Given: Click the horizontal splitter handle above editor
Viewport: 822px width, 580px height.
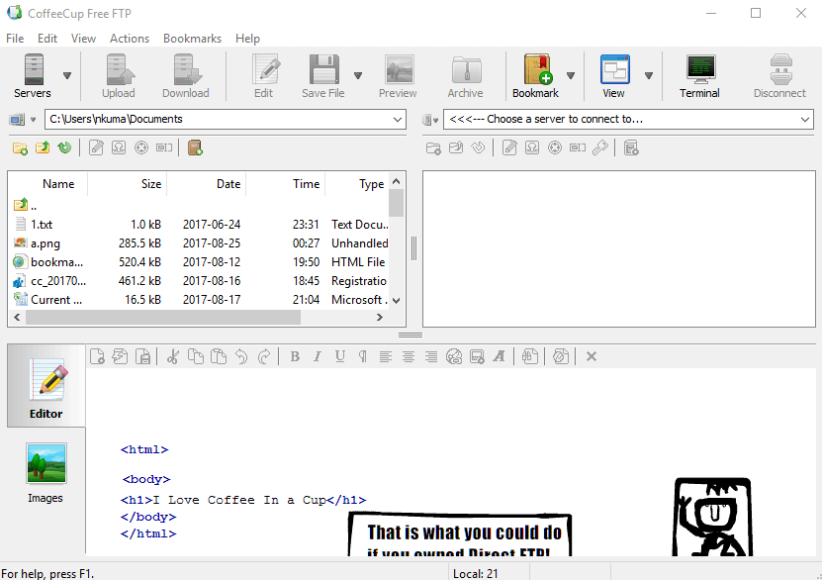Looking at the screenshot, I should coord(410,335).
